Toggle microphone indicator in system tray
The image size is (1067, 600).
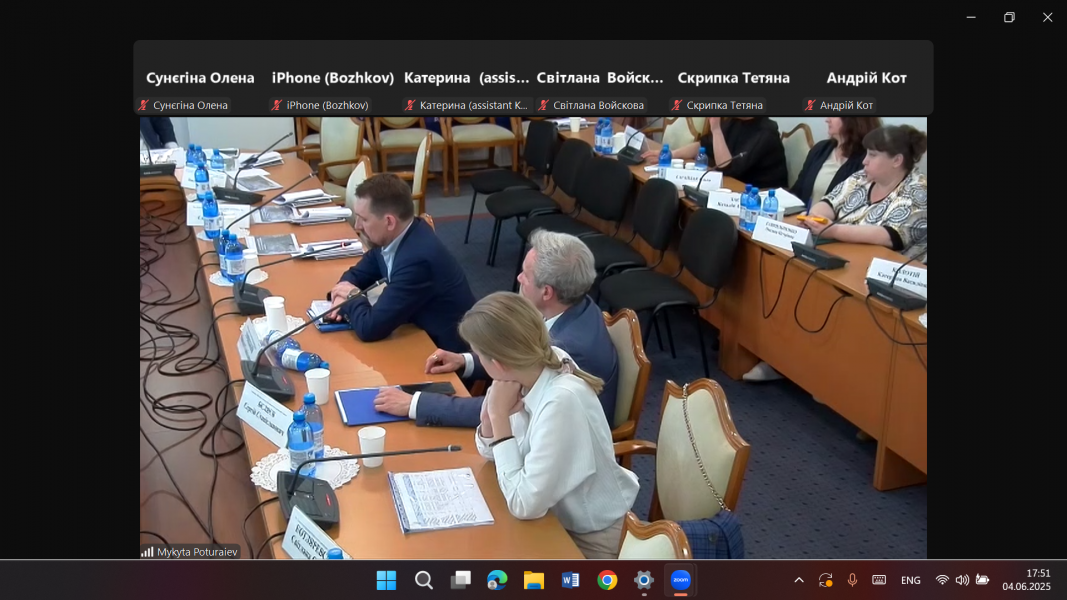852,580
